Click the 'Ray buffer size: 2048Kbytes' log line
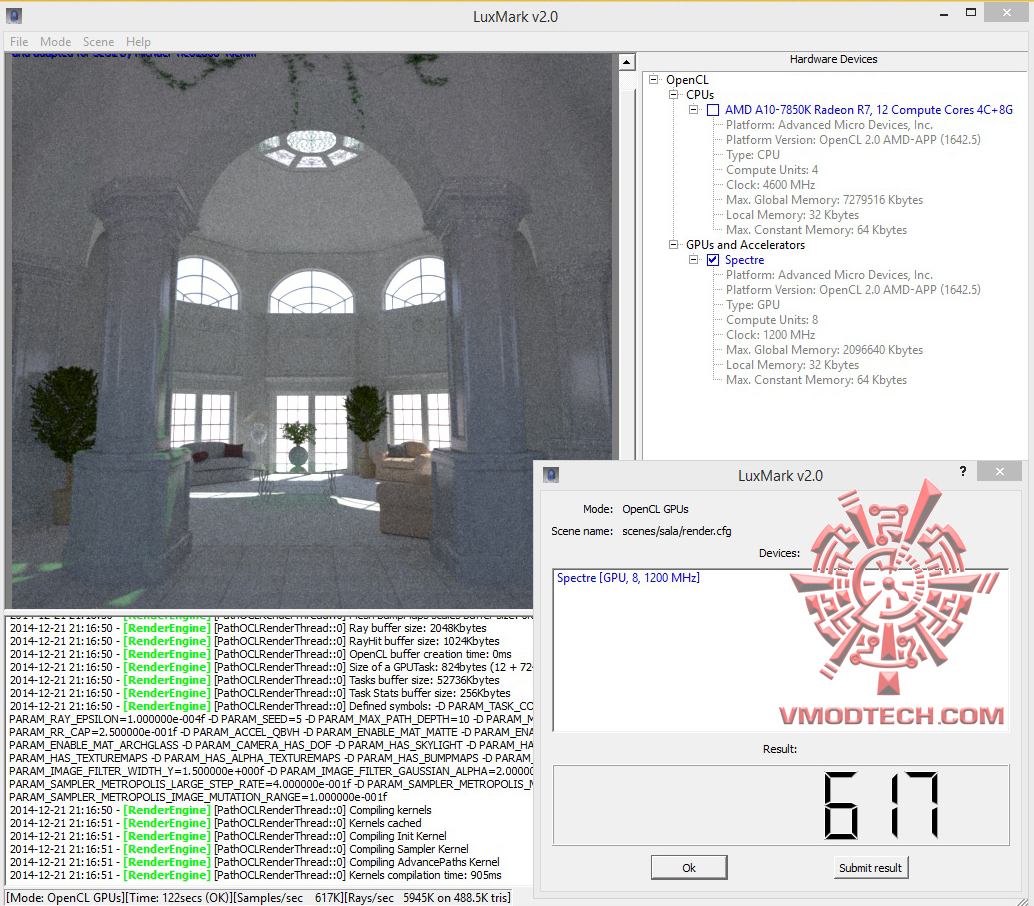This screenshot has width=1034, height=906. click(x=248, y=628)
